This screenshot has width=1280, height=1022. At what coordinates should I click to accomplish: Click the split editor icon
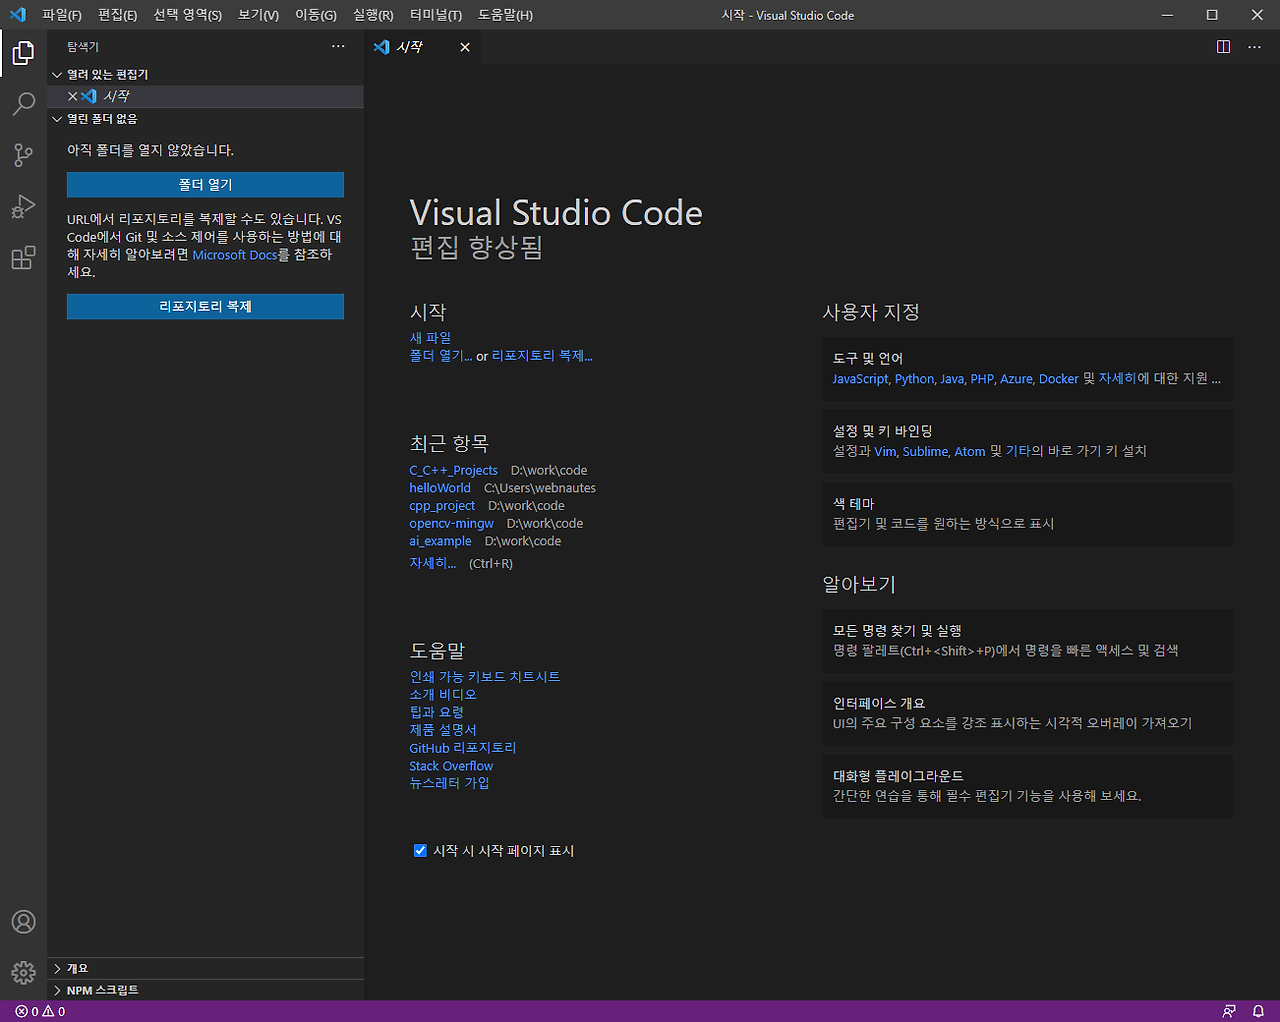pyautogui.click(x=1223, y=47)
